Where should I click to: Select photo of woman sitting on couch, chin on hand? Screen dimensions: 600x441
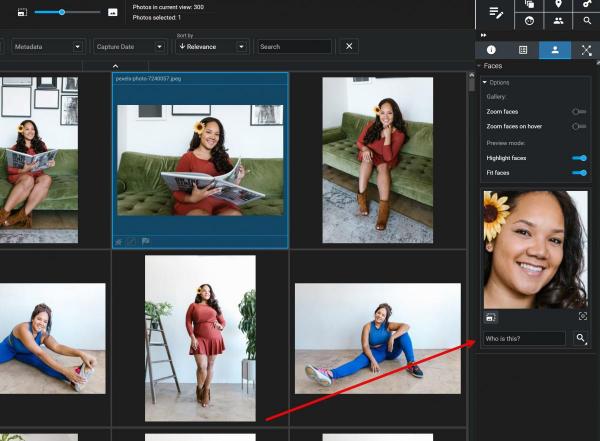tap(378, 160)
